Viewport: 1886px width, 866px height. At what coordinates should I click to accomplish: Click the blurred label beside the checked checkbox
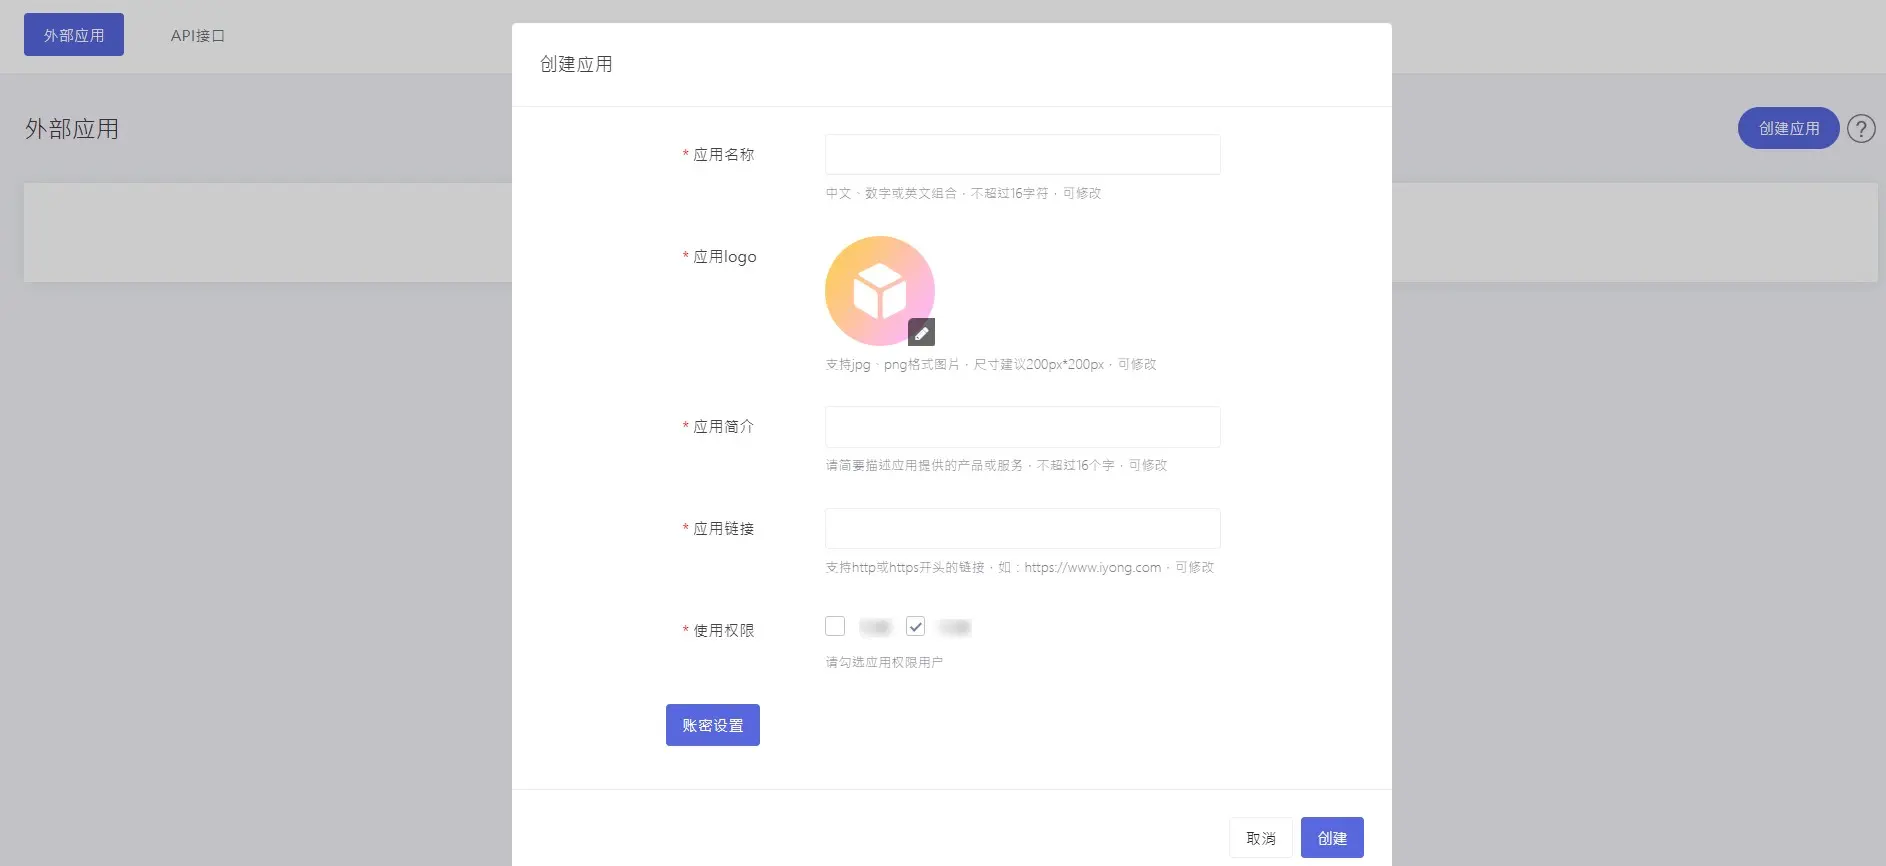954,627
